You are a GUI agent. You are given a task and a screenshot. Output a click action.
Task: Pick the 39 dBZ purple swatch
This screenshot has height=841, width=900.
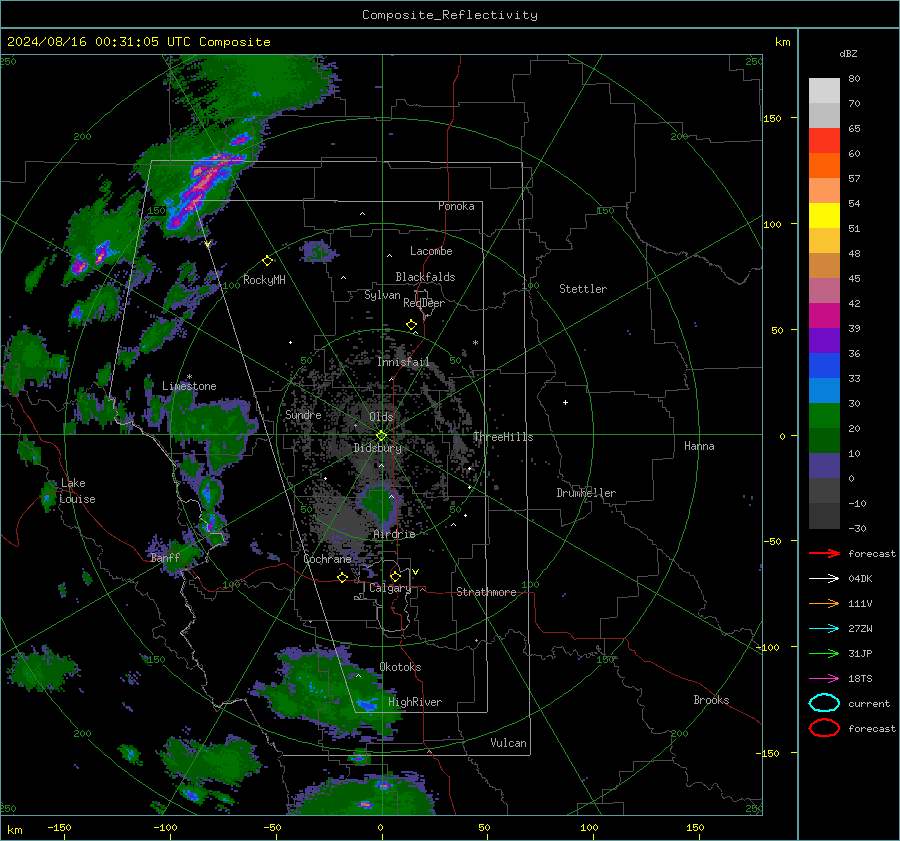click(824, 341)
